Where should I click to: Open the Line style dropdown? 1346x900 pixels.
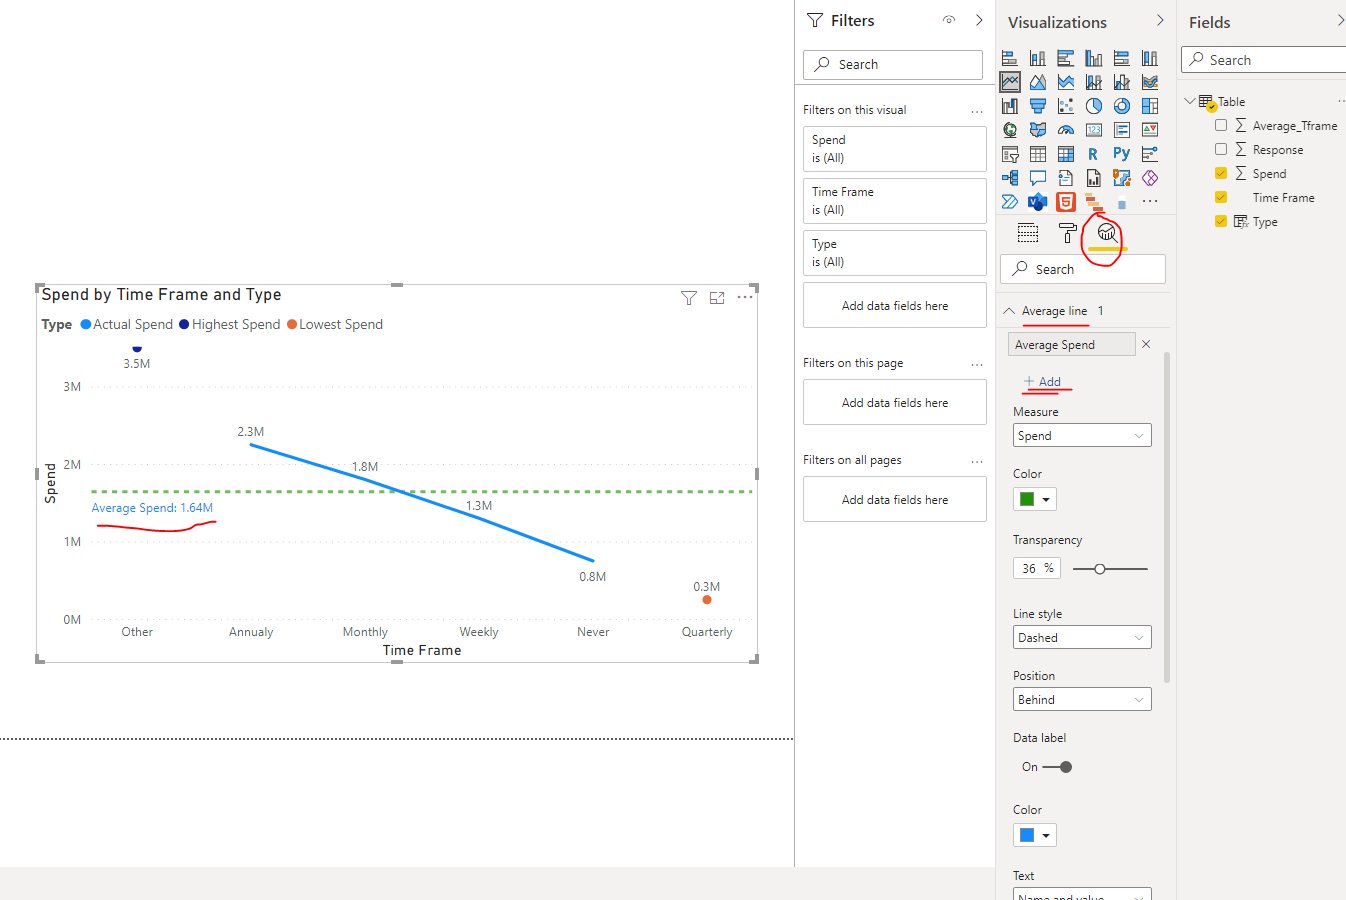1082,638
